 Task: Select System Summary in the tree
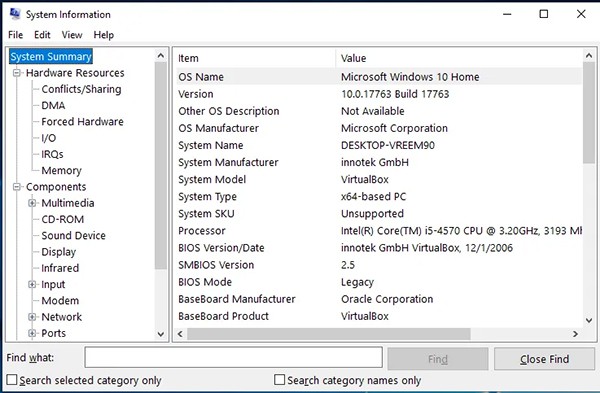tap(51, 57)
